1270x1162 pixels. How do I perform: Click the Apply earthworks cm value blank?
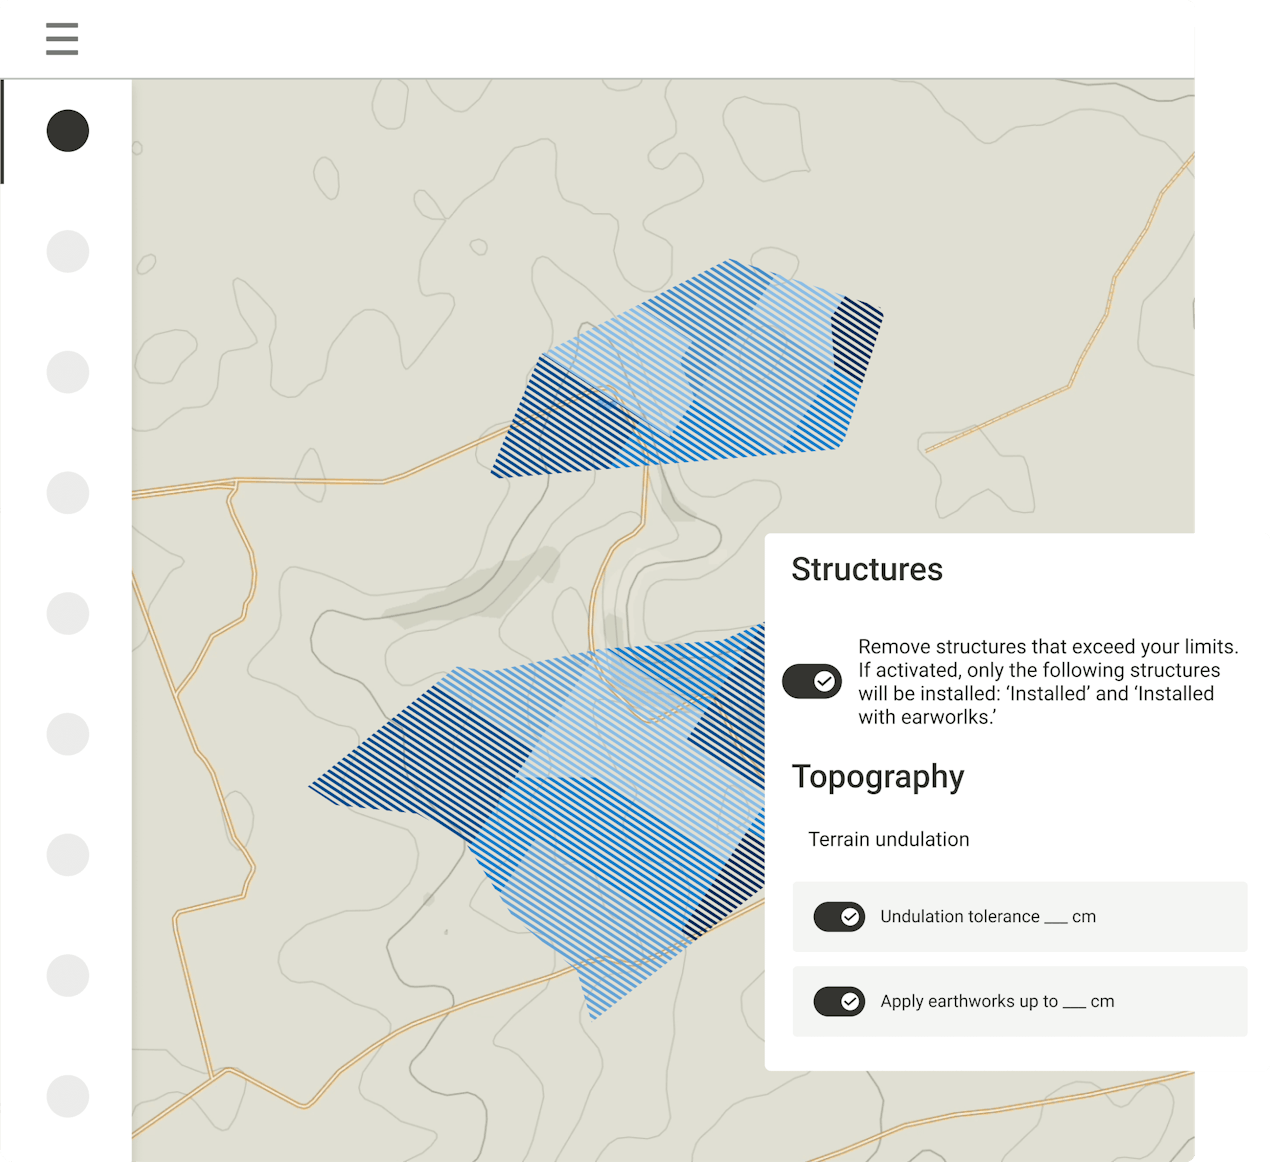(x=1074, y=1003)
